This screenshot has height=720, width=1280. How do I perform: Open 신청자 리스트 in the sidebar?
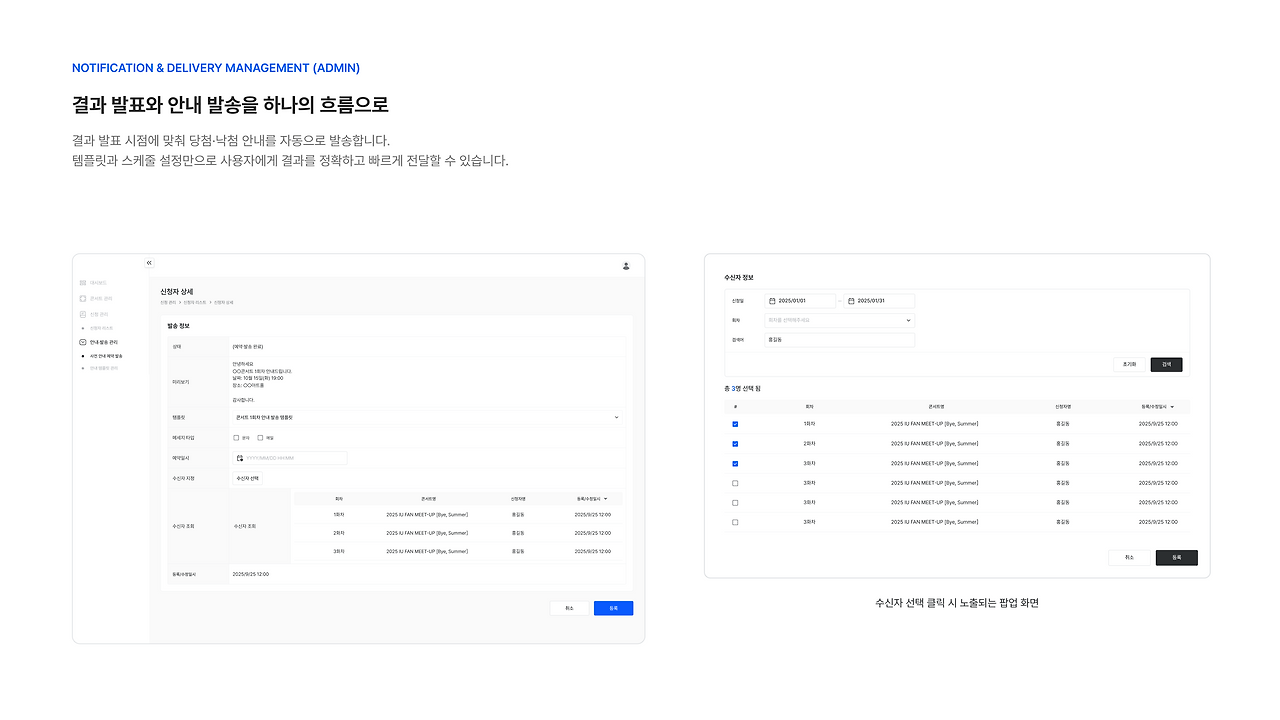tap(102, 328)
